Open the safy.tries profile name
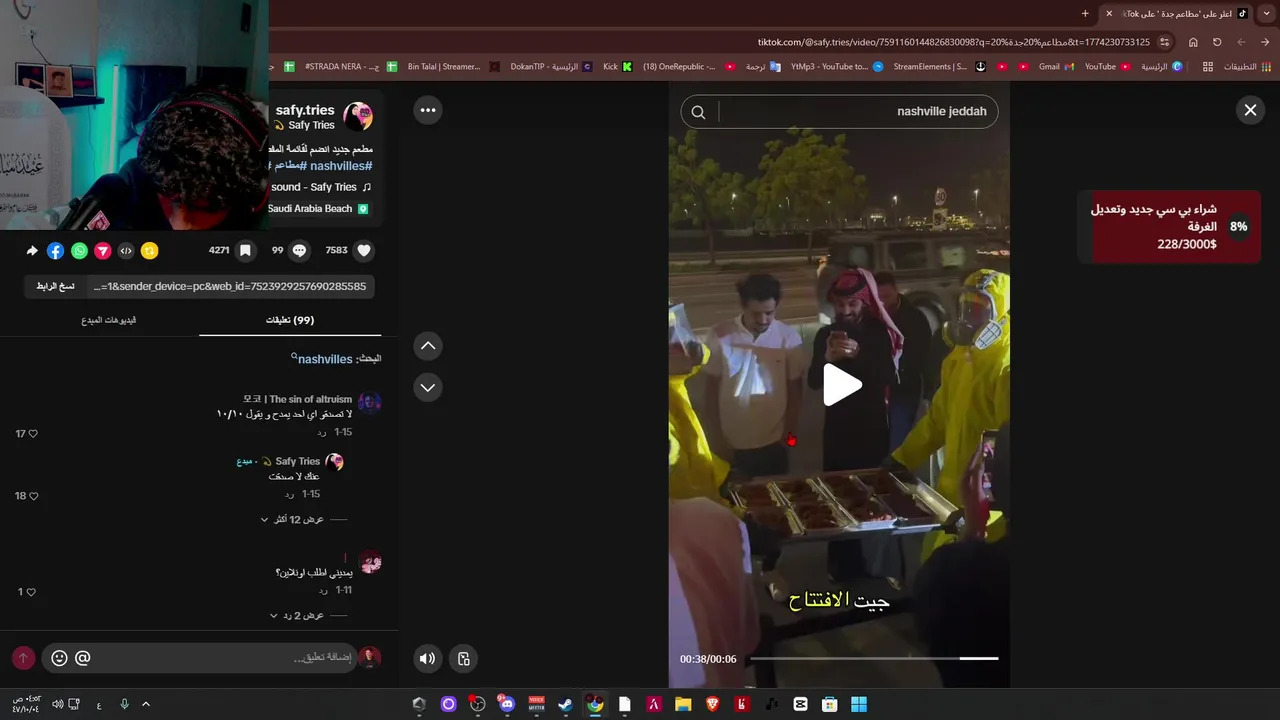 pos(305,110)
